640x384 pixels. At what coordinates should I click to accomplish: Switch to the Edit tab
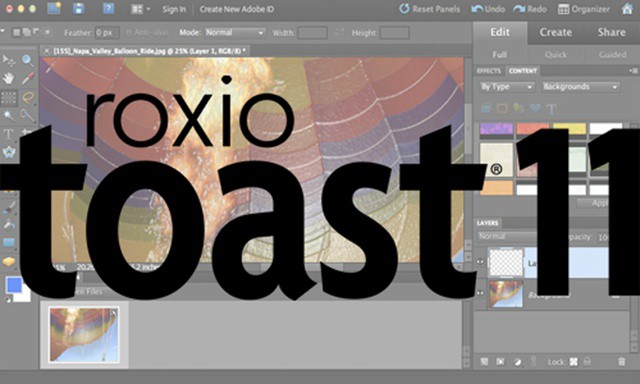[x=500, y=32]
